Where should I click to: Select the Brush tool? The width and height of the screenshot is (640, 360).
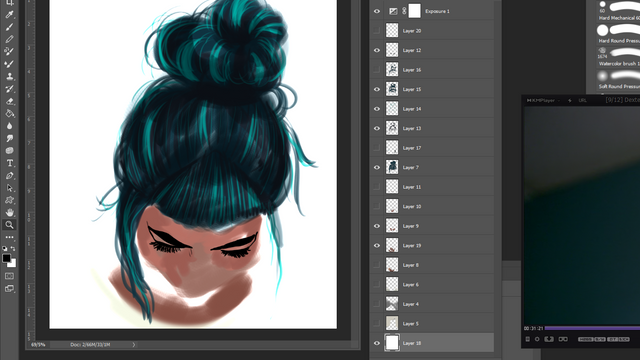click(x=9, y=27)
